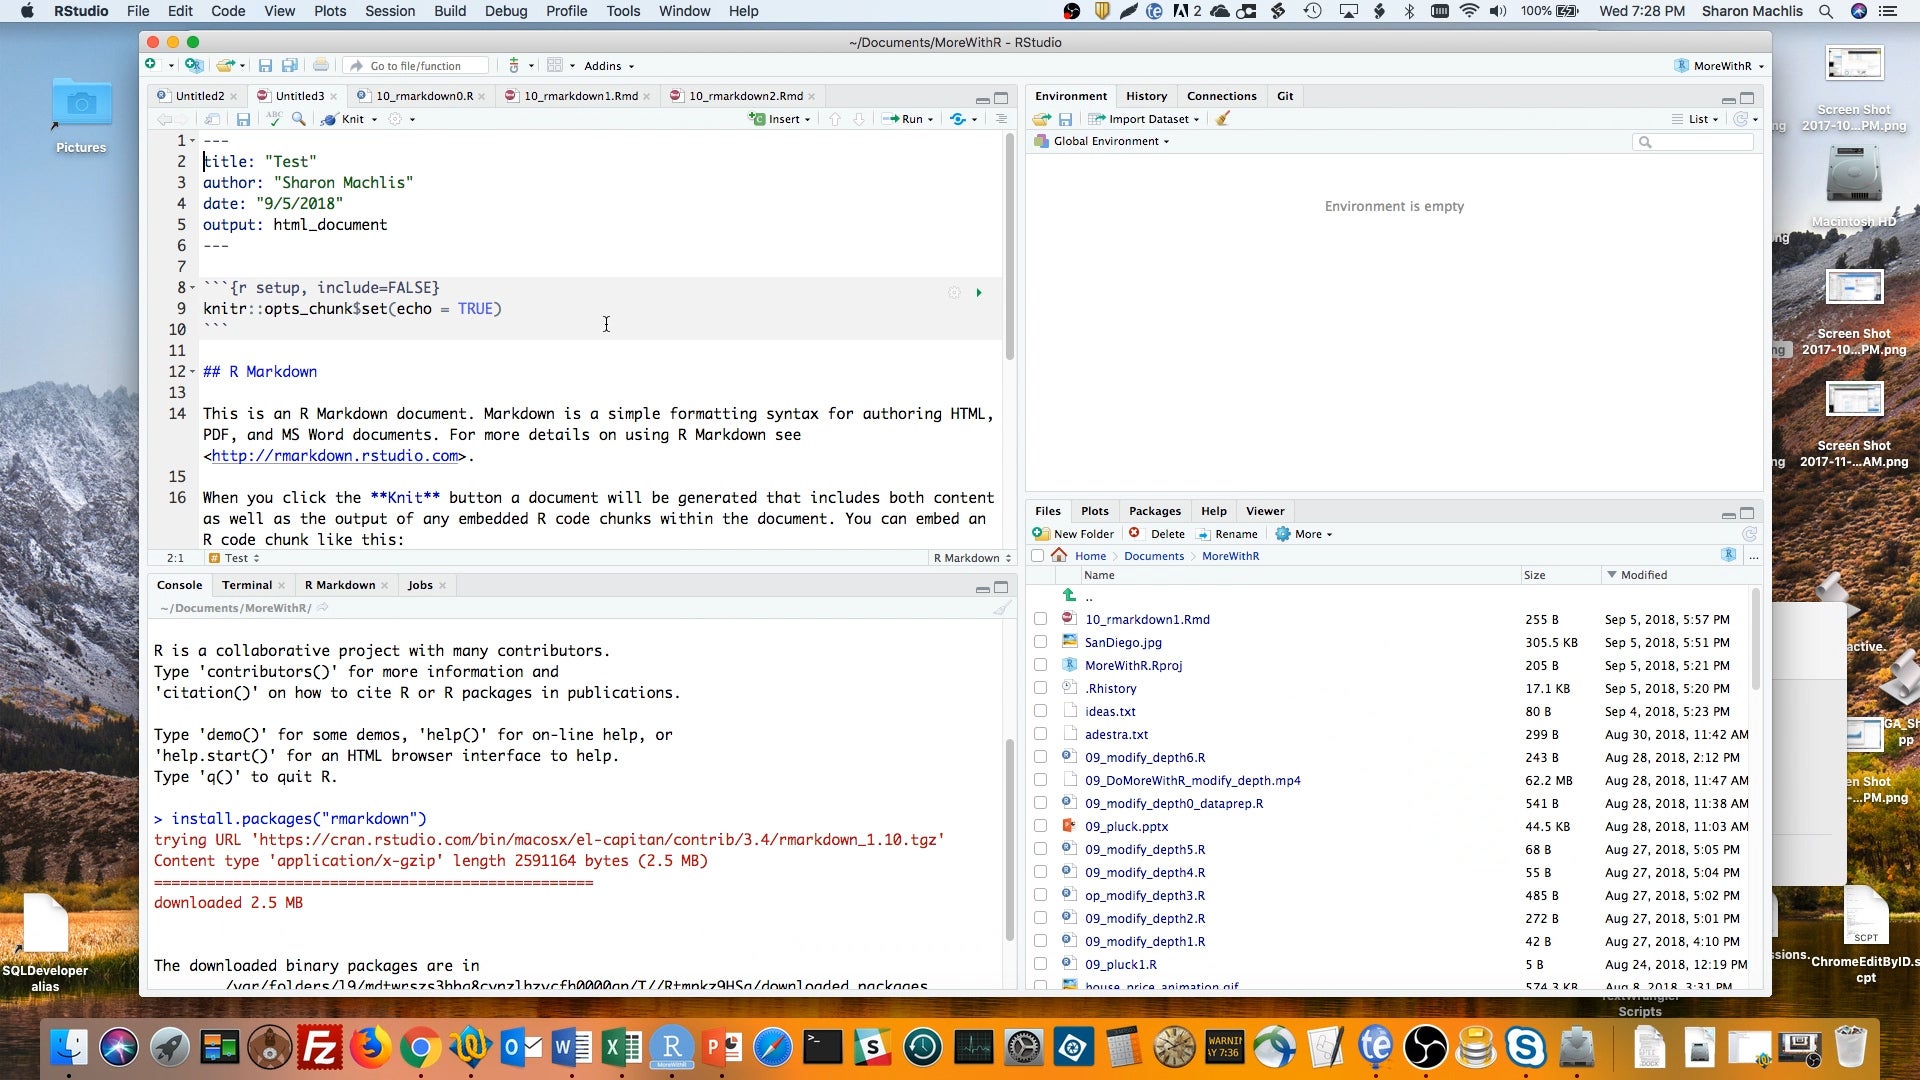Go to project directory R cube icon
Viewport: 1920px width, 1080px height.
click(x=1729, y=555)
